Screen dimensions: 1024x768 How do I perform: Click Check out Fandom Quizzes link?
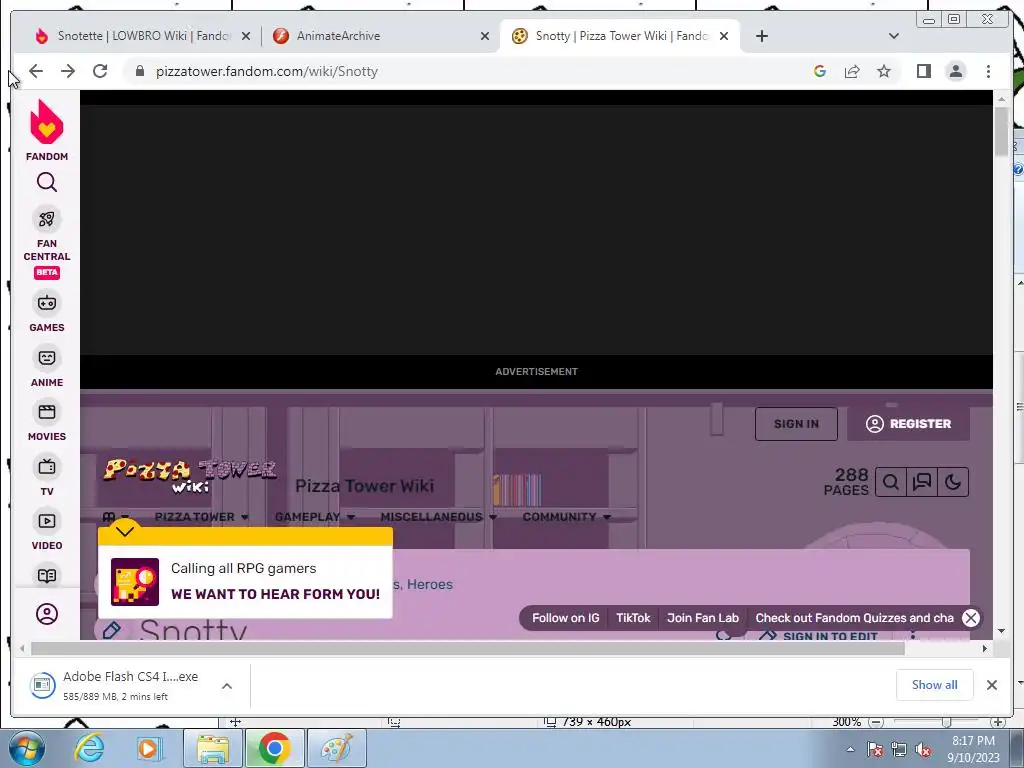coord(854,618)
